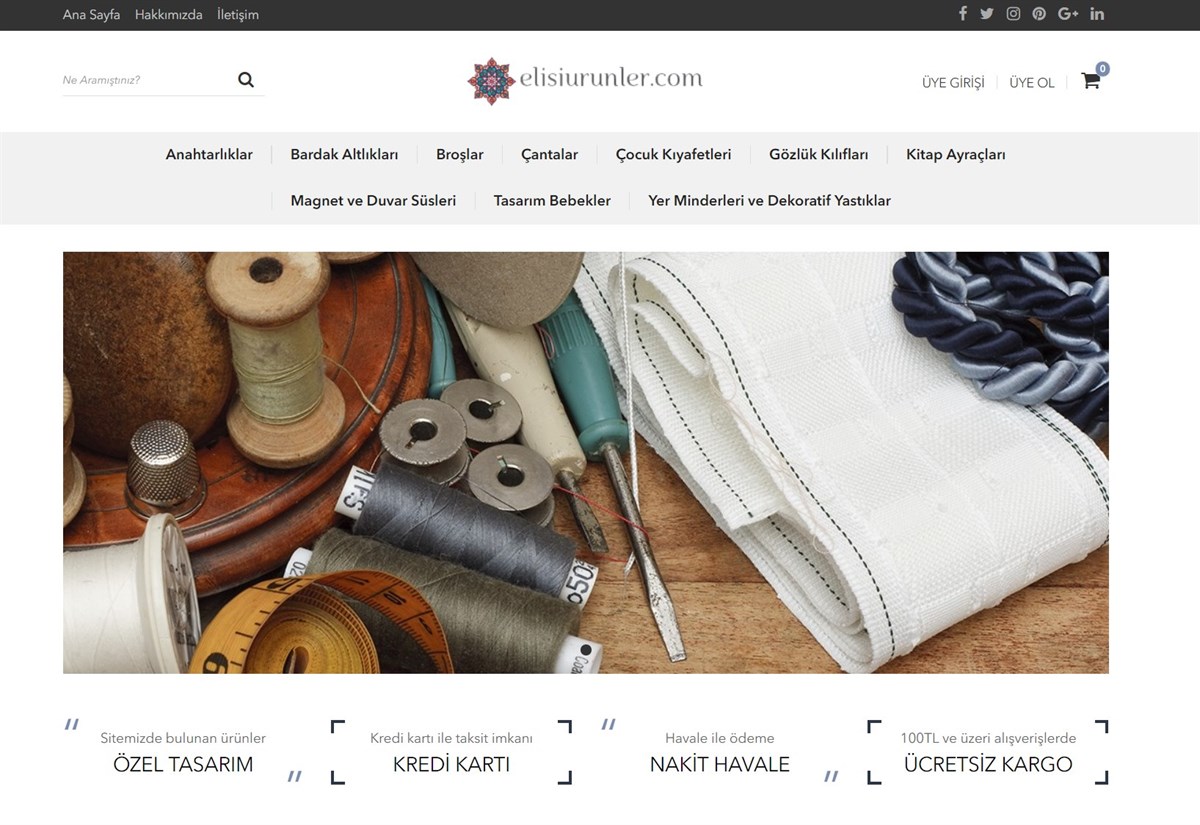Open the Google Plus social icon
The width and height of the screenshot is (1200, 825).
pyautogui.click(x=1068, y=14)
